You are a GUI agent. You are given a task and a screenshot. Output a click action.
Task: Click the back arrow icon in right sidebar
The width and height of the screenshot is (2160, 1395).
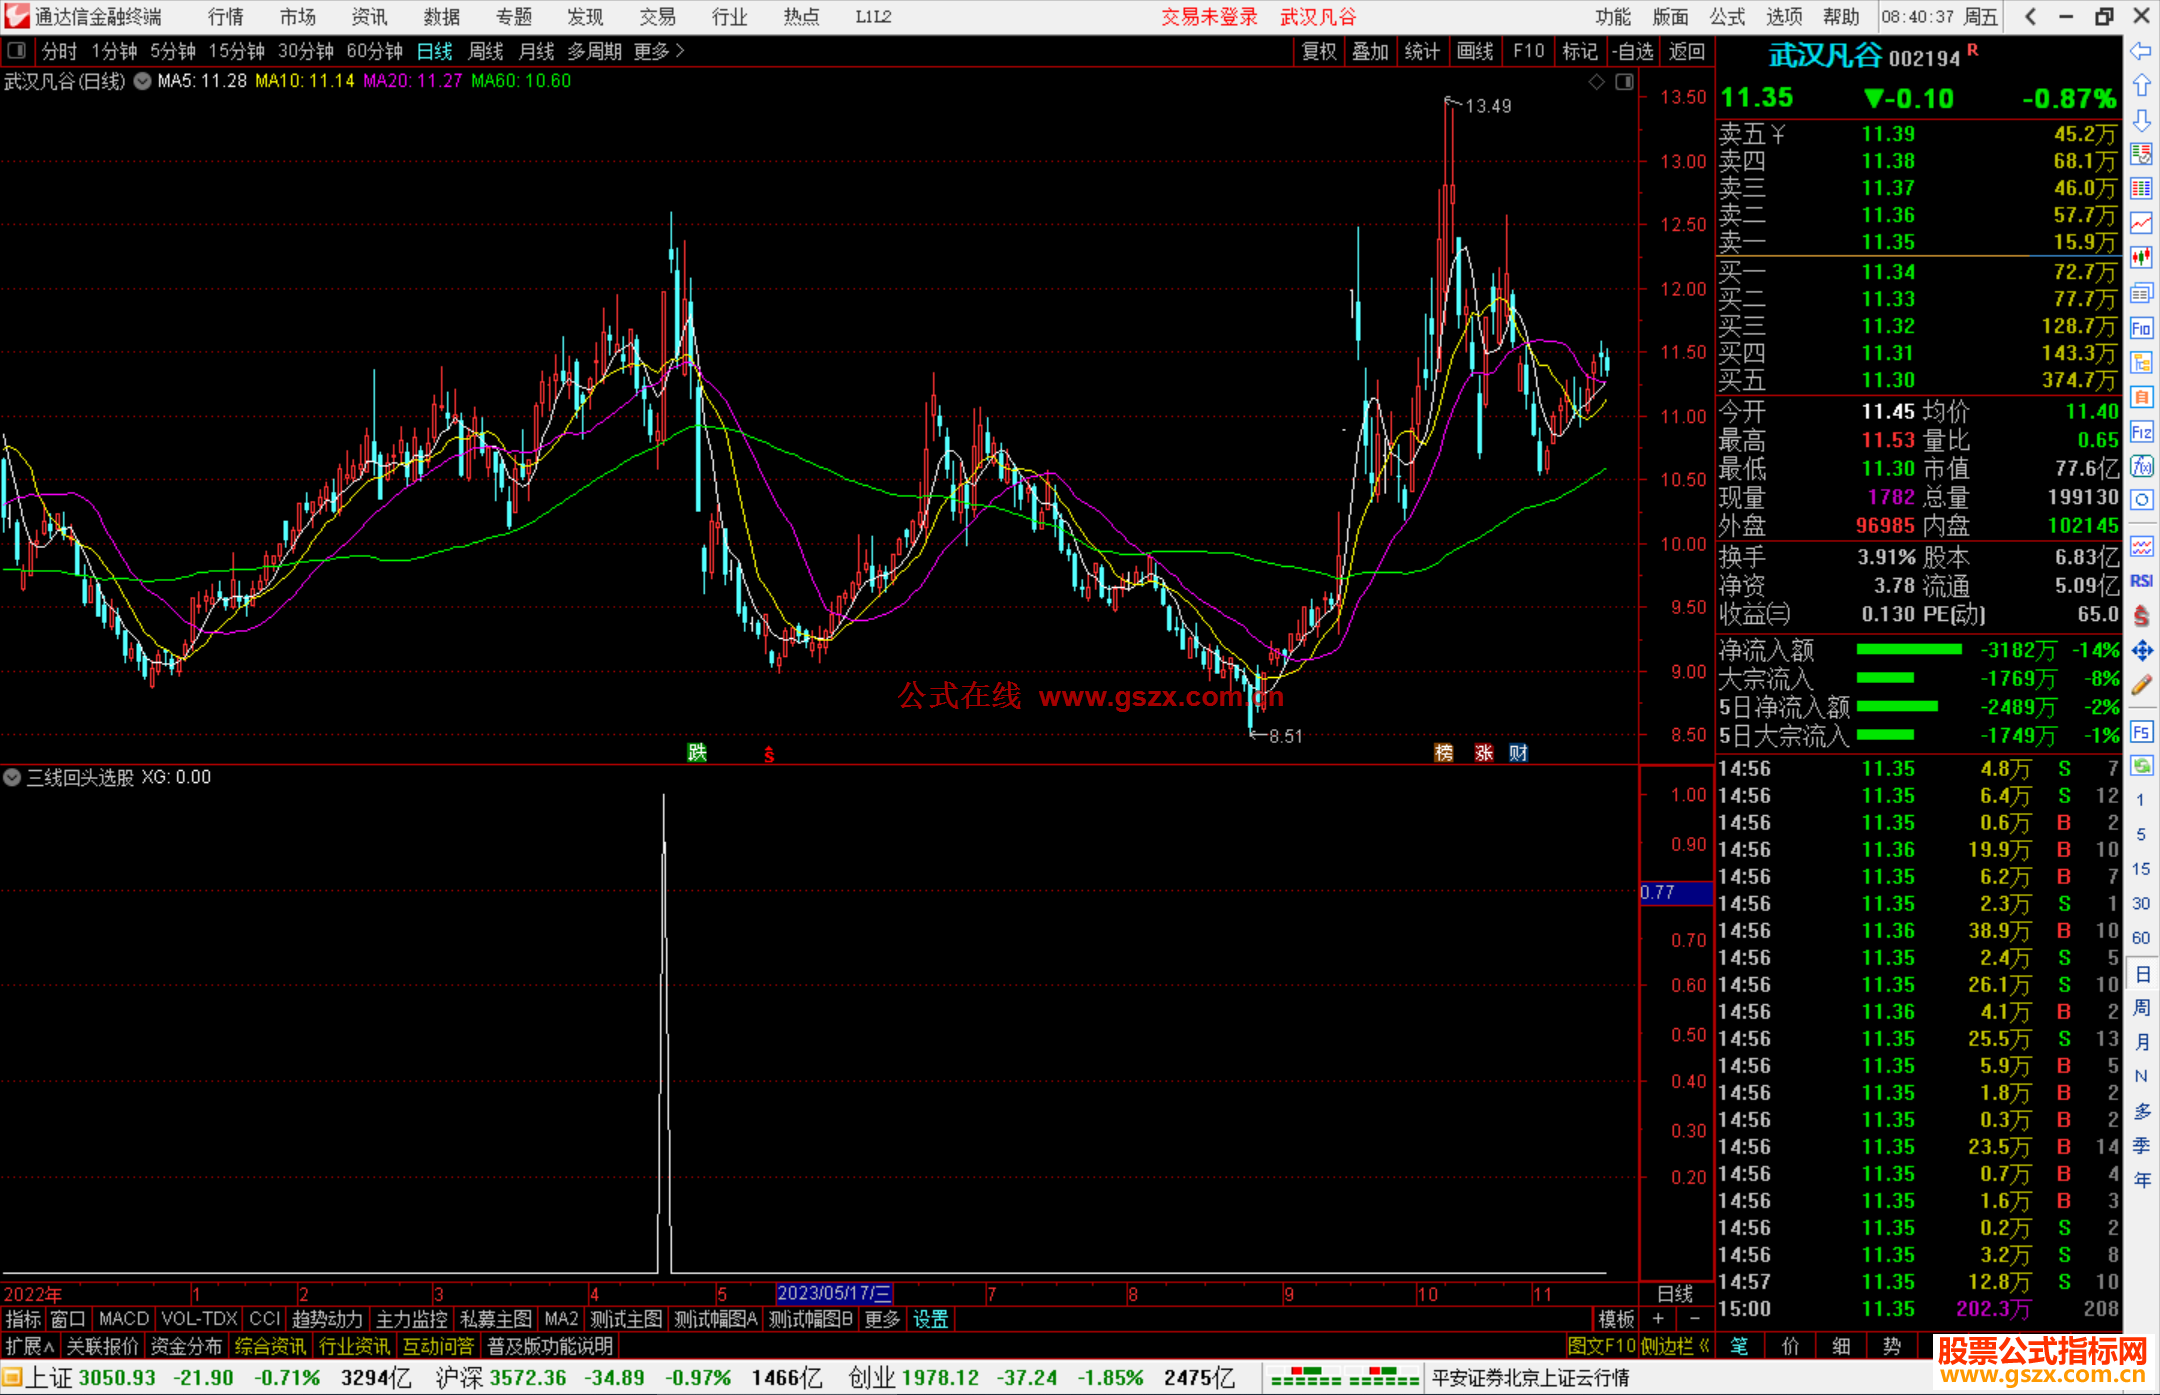[x=2141, y=51]
